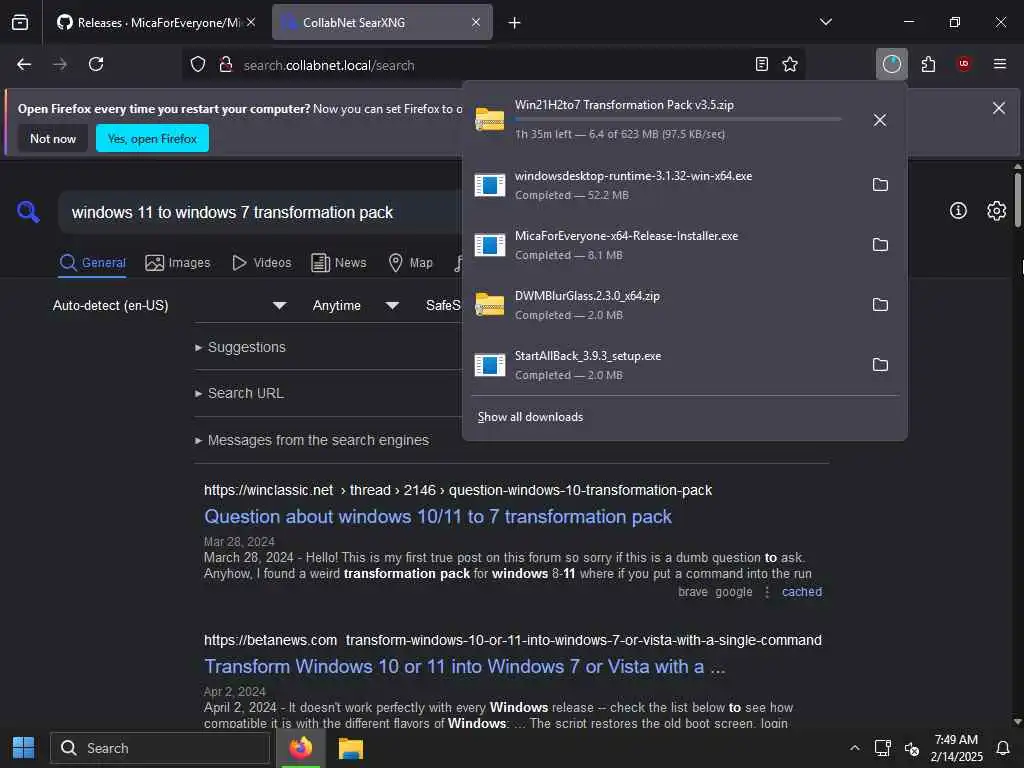
Task: Select the CollabNet SearXNG browser tab
Action: tap(382, 22)
